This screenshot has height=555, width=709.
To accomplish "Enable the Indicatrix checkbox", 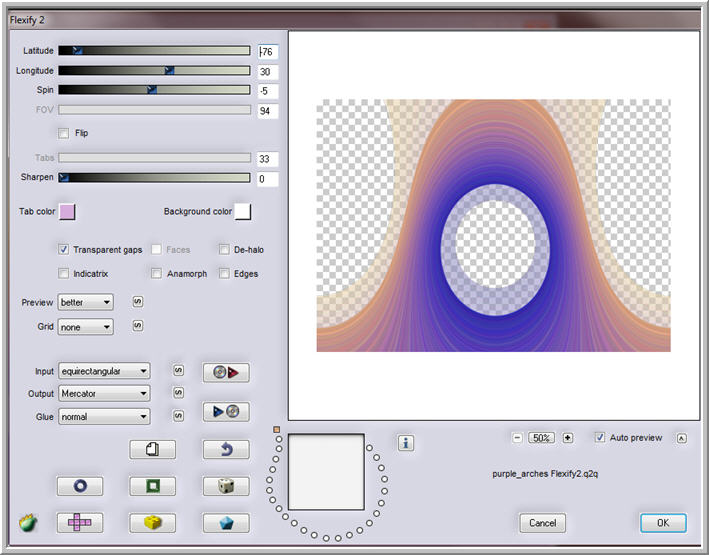I will [64, 273].
